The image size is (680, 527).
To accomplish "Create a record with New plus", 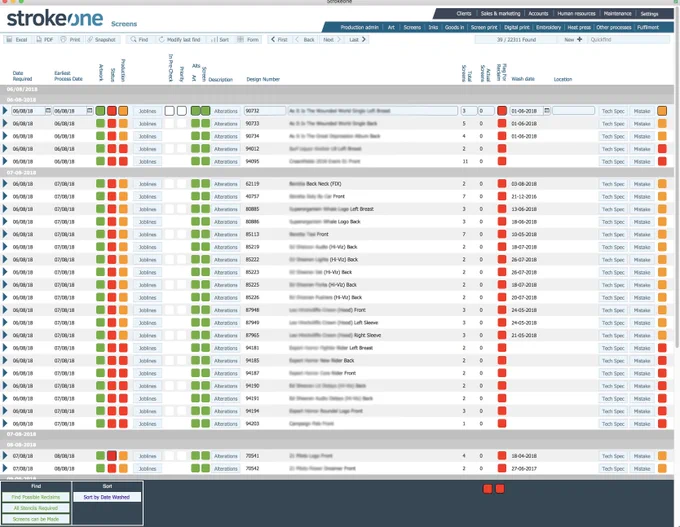I will coord(573,39).
